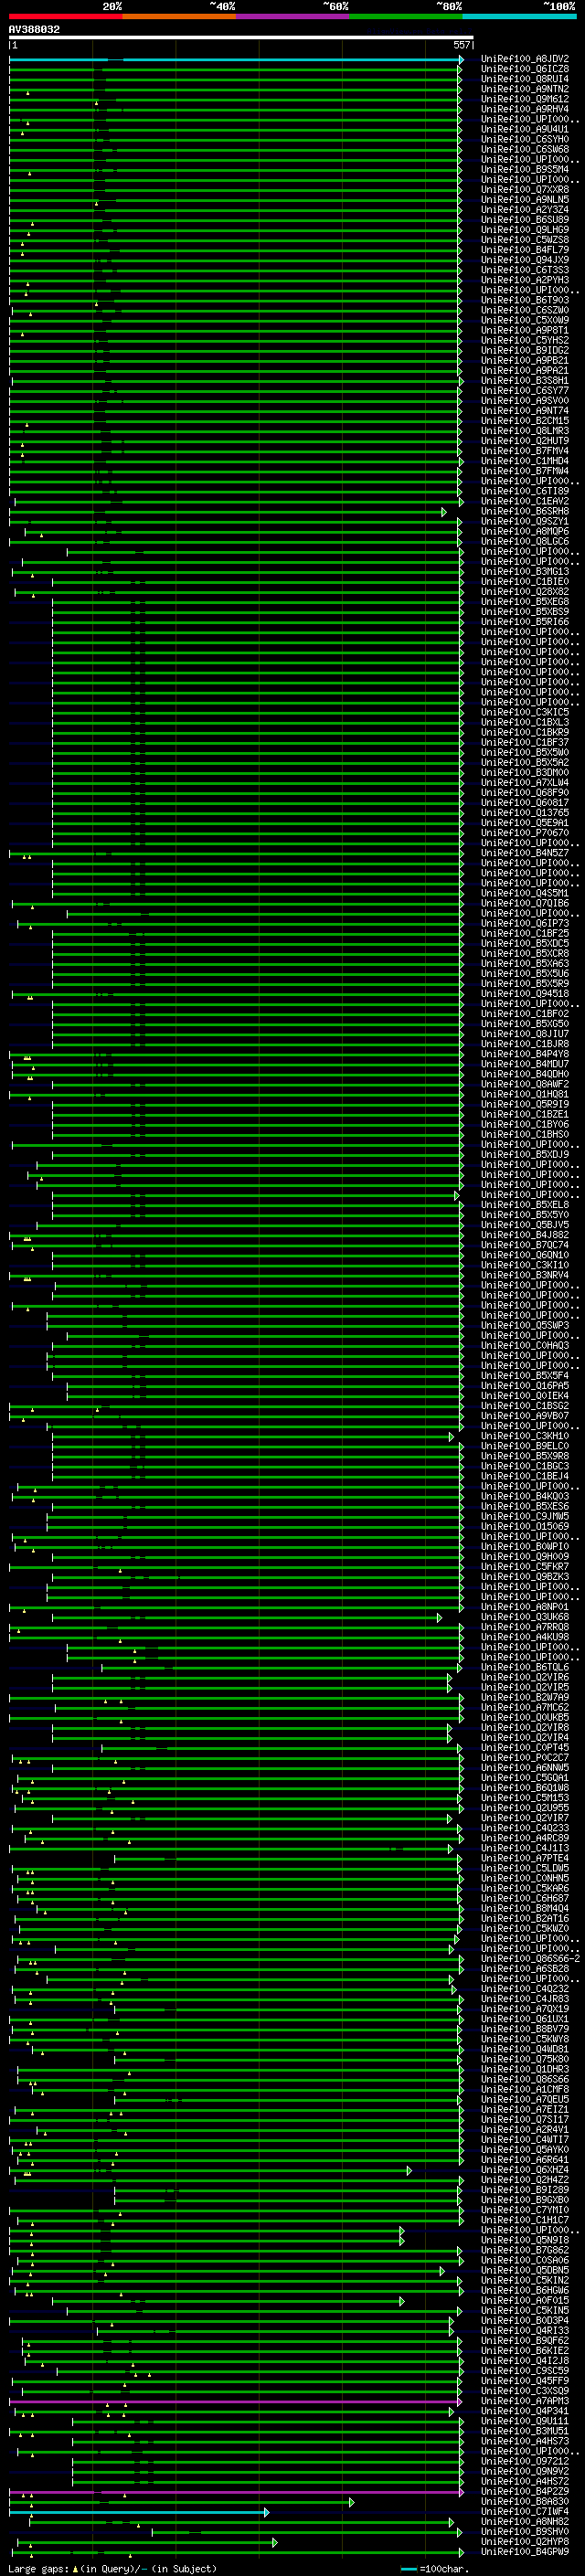Click the short cyan alignment bar for C7INF4
Screen dimensions: 585x2576
[139, 2512]
